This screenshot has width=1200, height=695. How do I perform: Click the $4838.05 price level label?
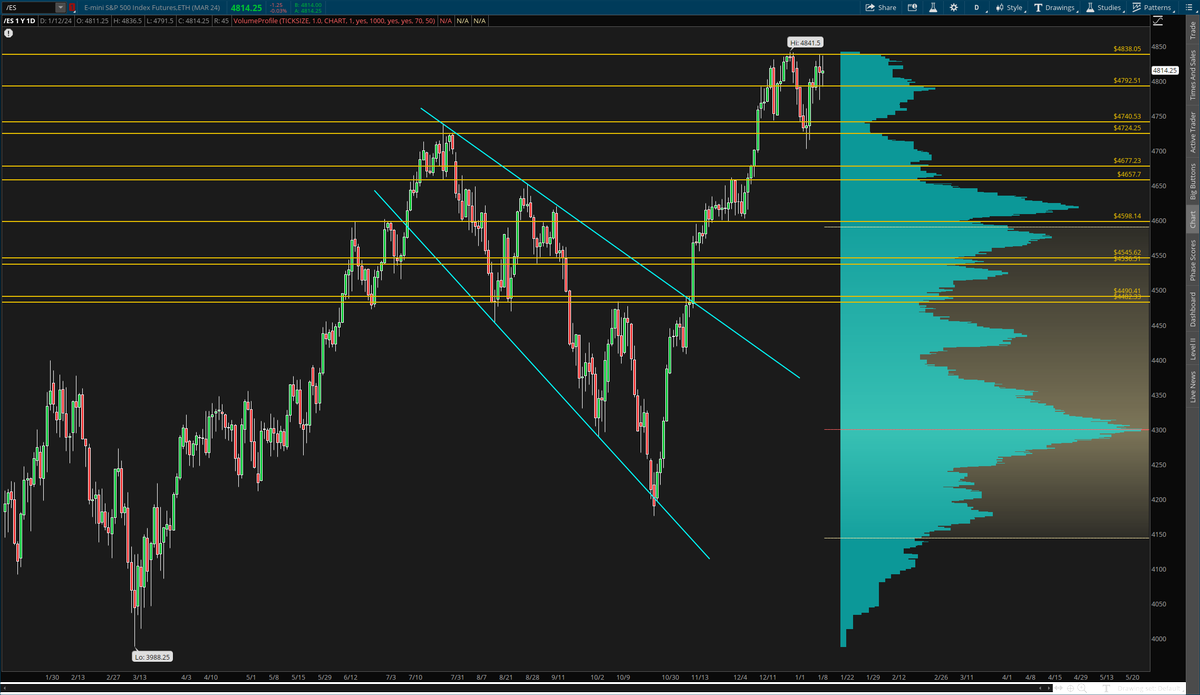1127,49
